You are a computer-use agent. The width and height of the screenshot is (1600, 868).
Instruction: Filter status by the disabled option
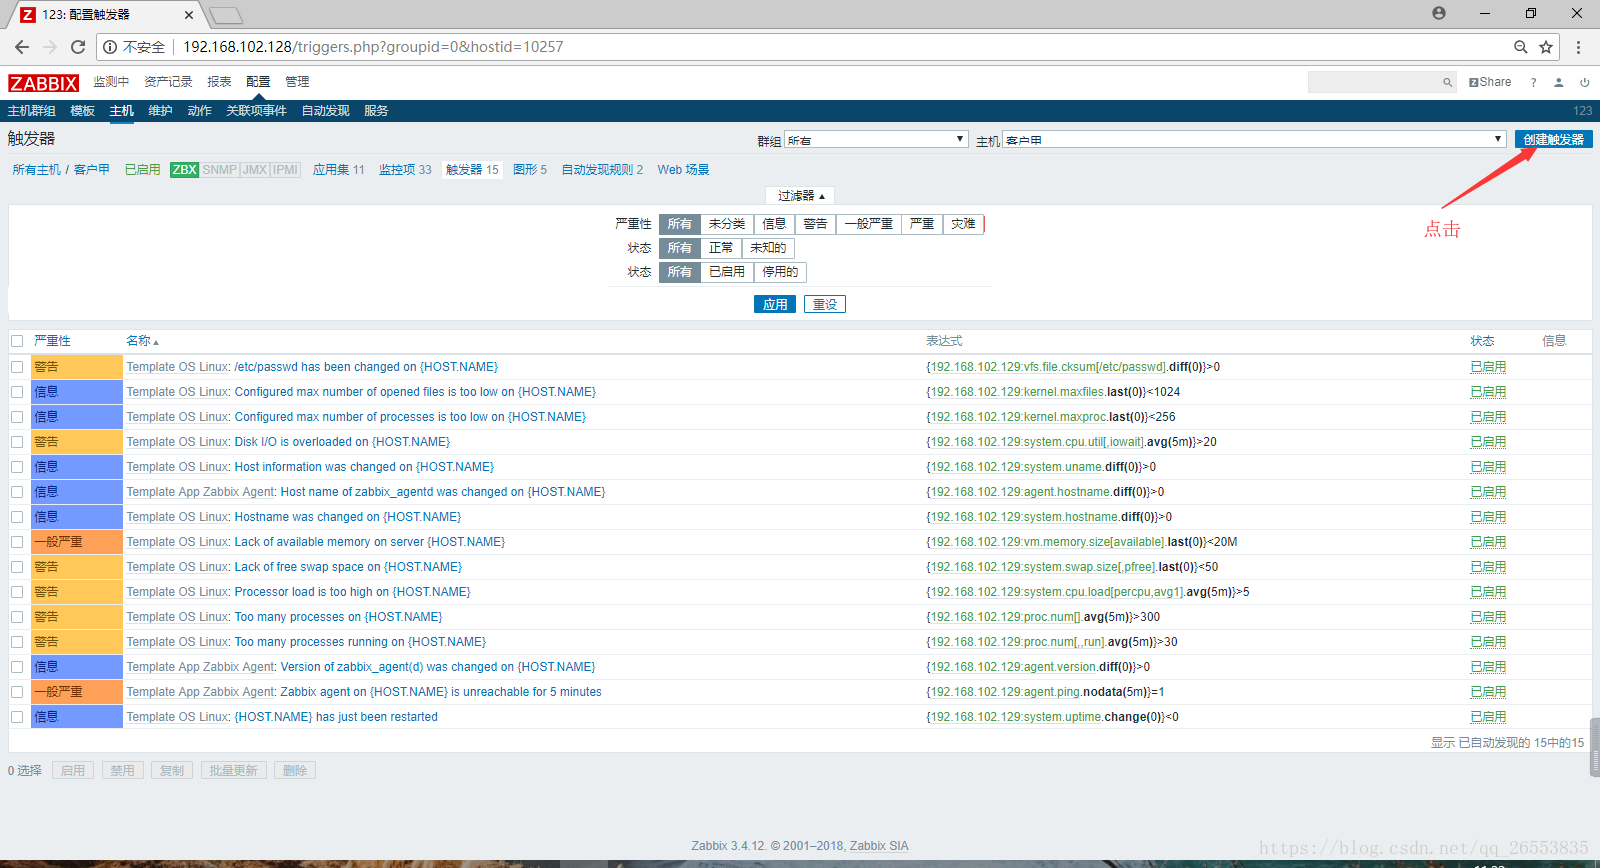(780, 272)
